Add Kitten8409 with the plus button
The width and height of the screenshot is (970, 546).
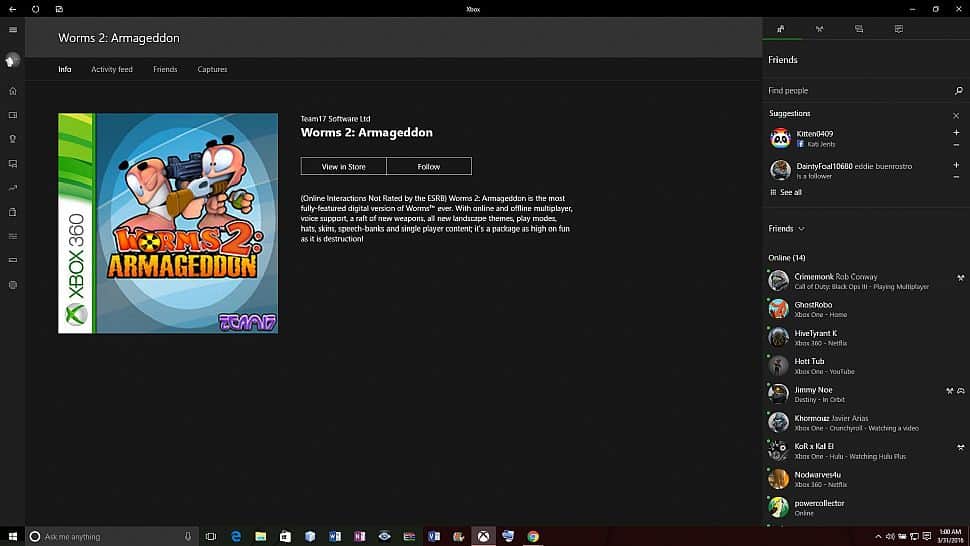coord(956,133)
